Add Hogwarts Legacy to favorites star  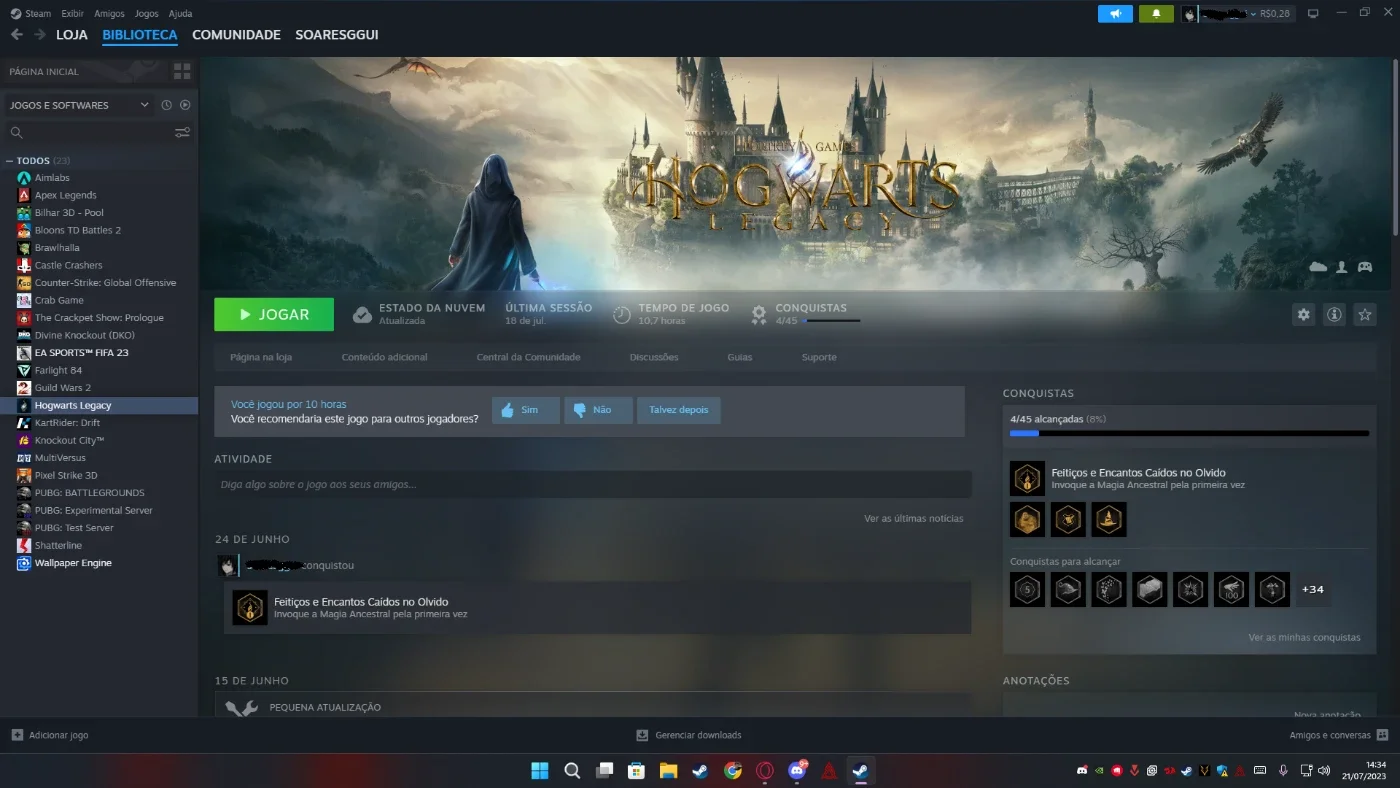click(1365, 314)
